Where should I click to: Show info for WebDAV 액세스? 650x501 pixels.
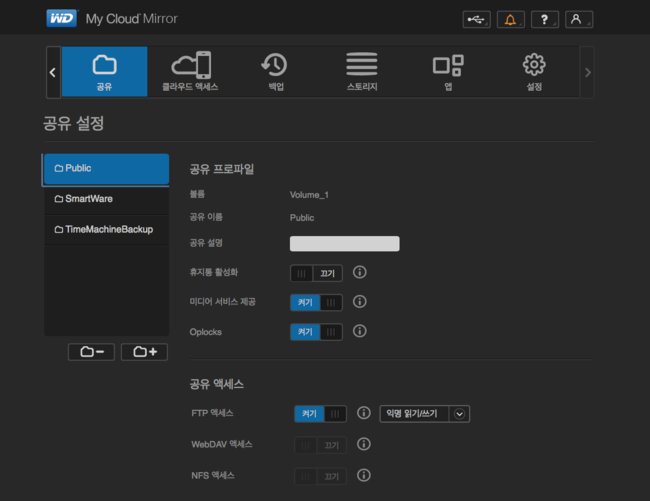click(364, 444)
